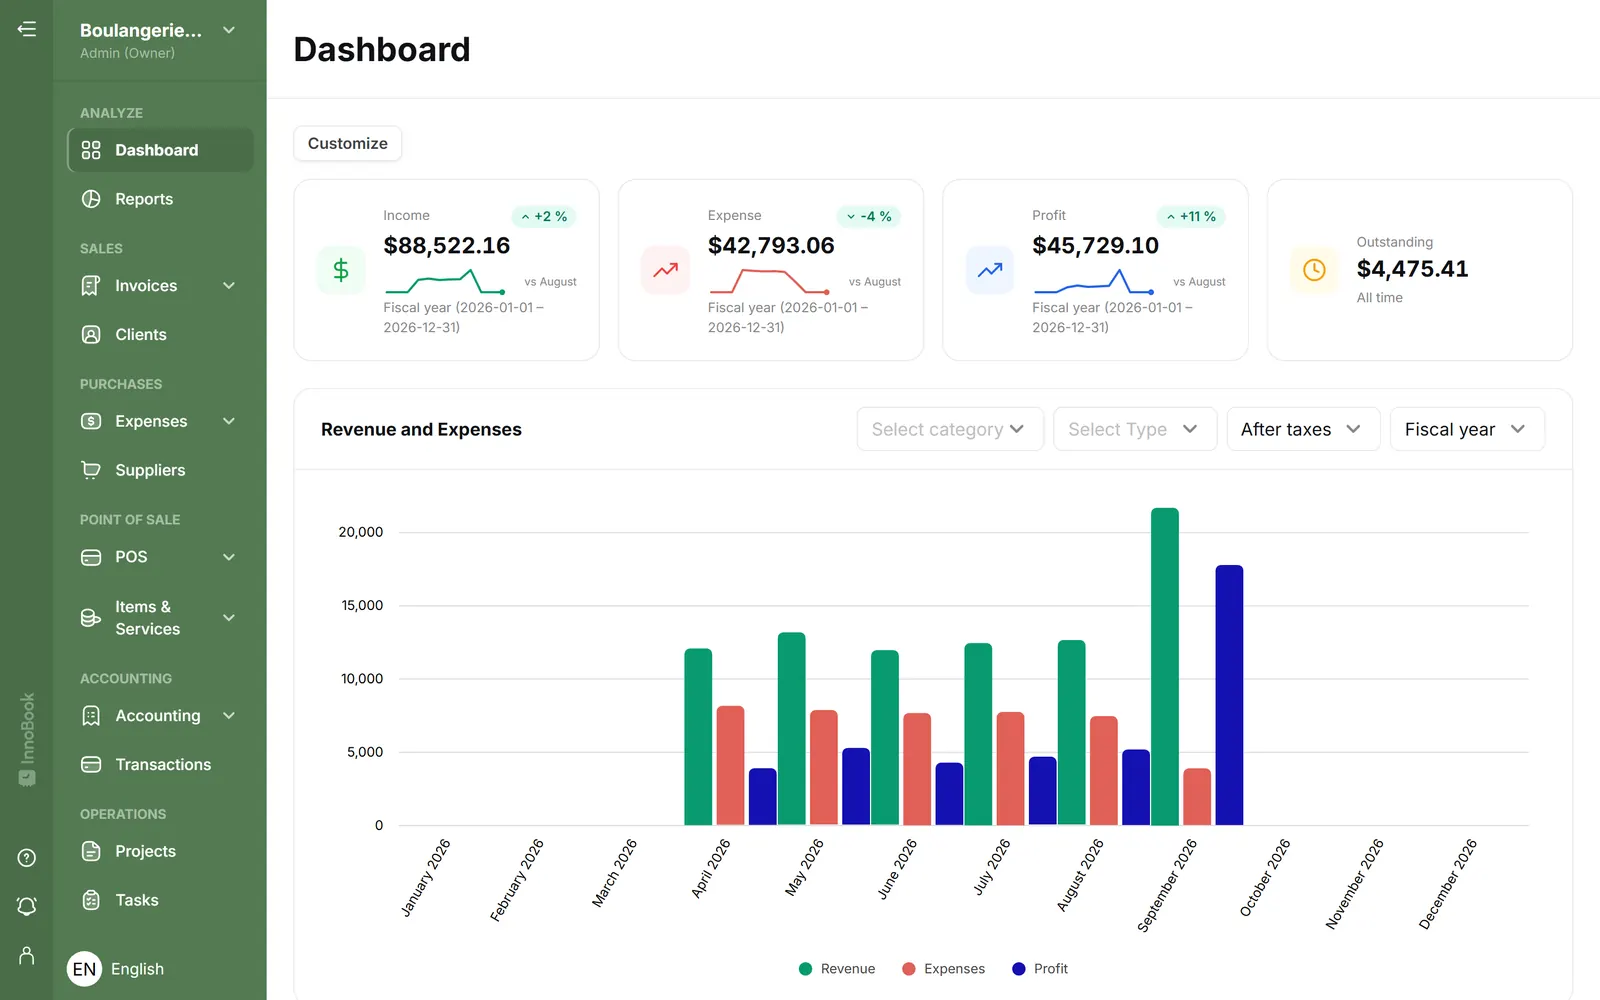Click the Tasks clipboard icon

click(91, 900)
